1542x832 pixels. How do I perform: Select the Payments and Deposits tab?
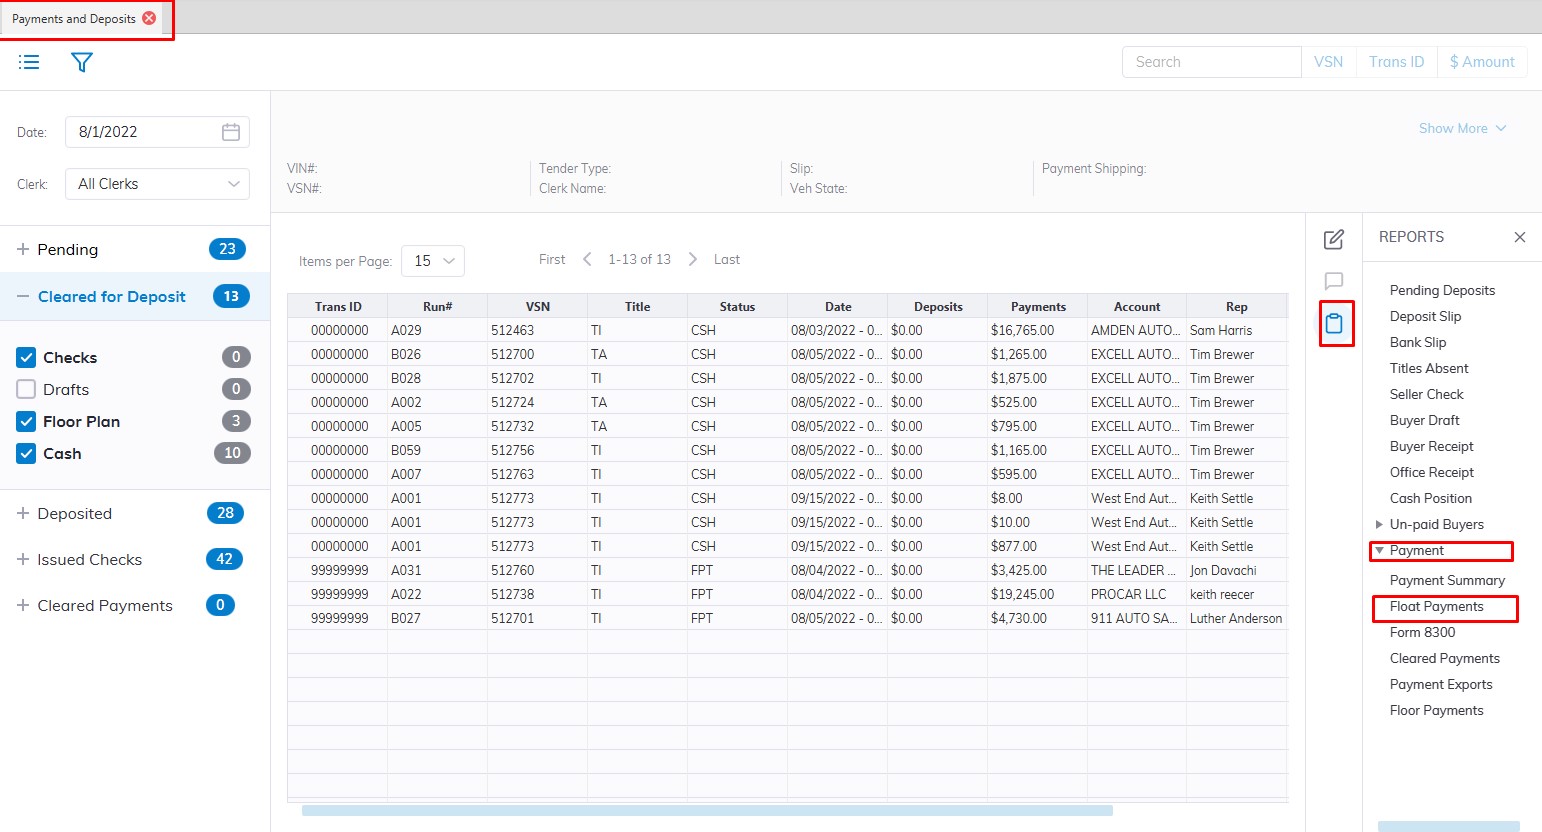pyautogui.click(x=74, y=19)
